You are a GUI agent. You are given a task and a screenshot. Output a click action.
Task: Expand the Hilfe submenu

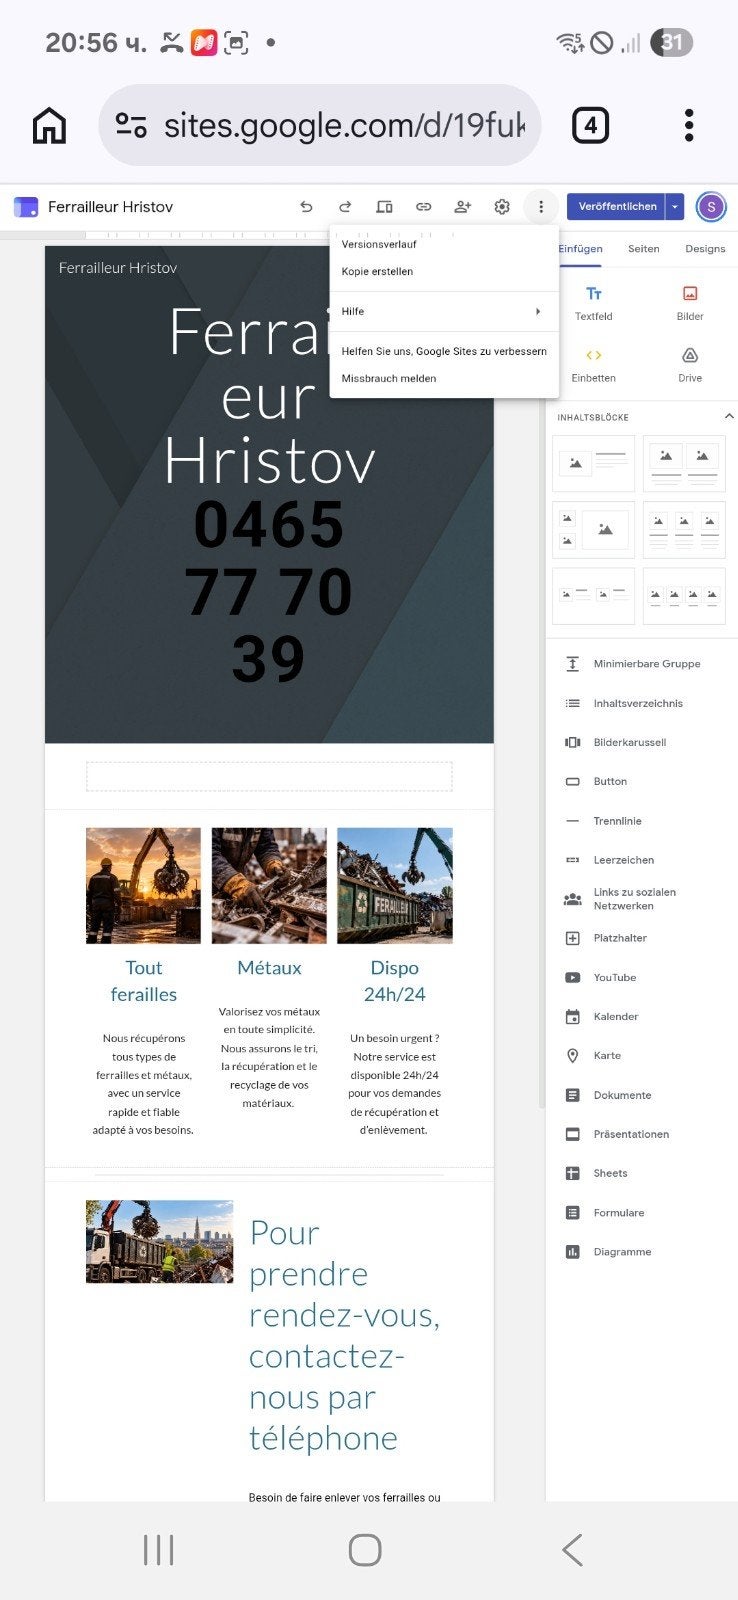[444, 311]
